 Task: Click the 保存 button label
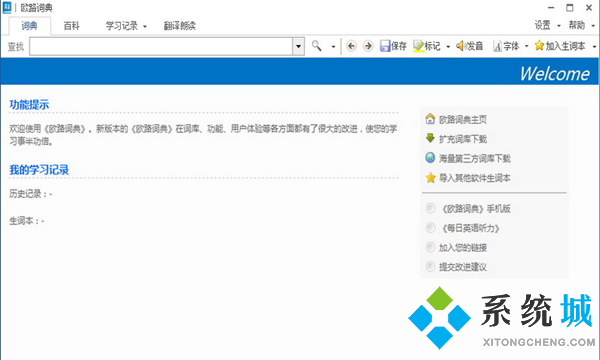(398, 46)
